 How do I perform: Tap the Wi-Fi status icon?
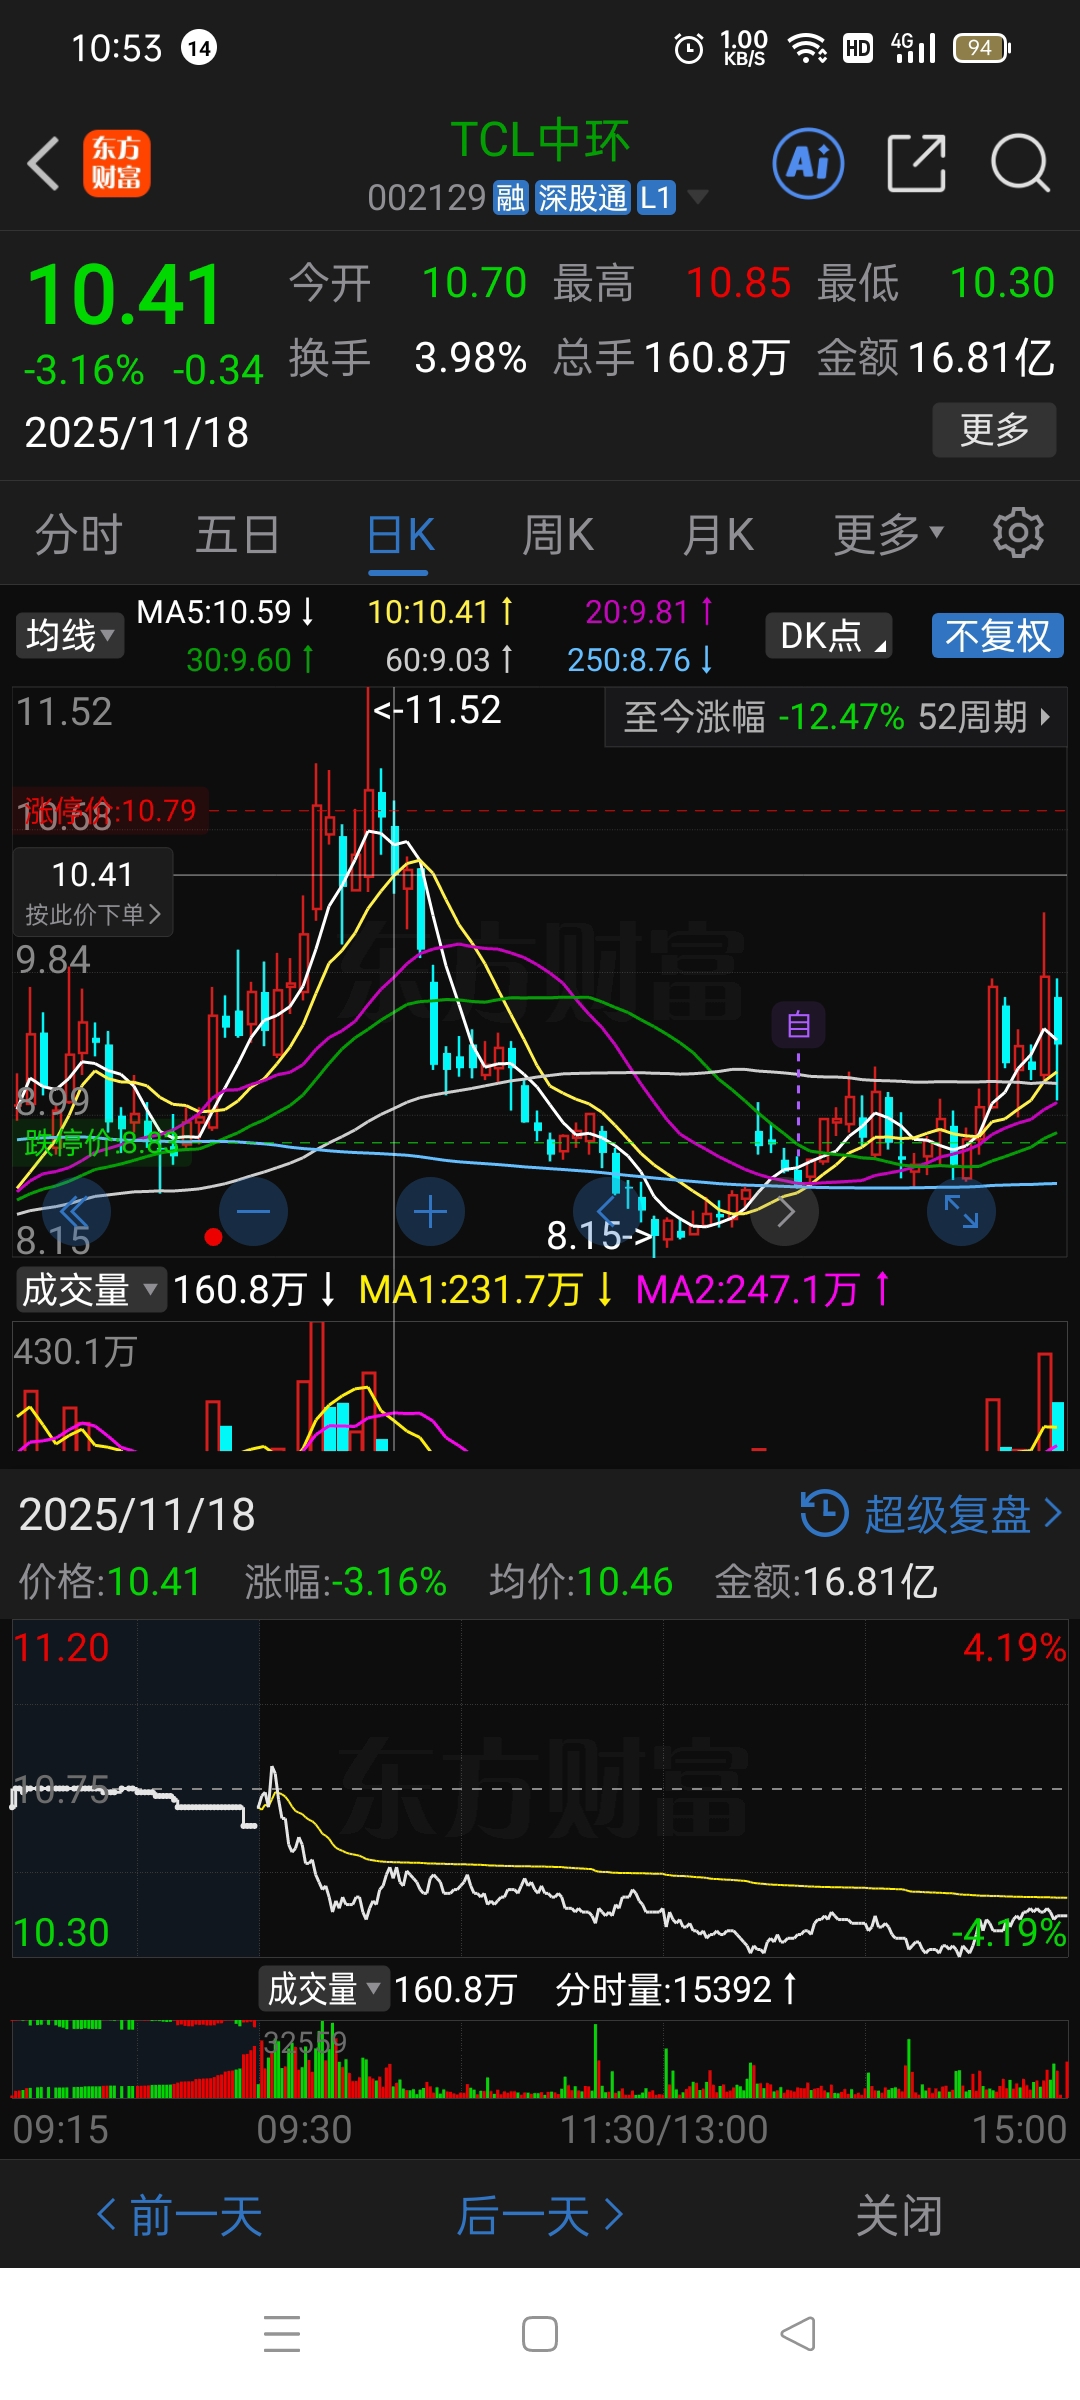pos(807,48)
